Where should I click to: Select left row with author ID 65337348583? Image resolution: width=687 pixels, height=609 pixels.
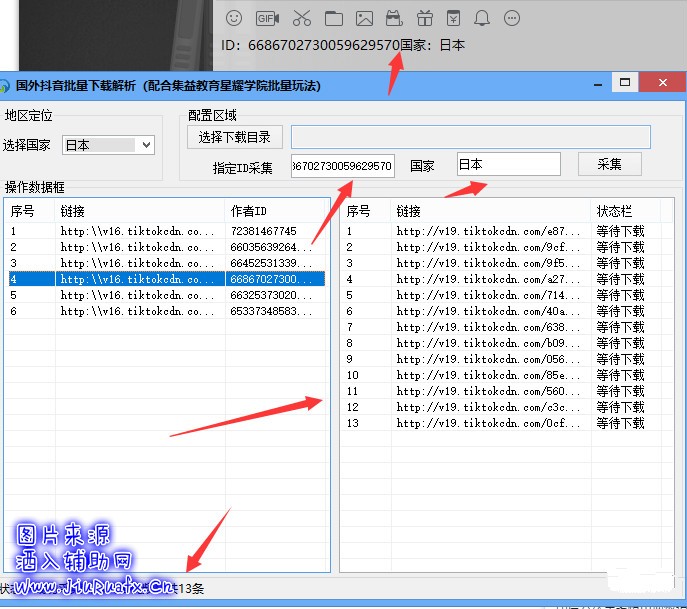pos(166,311)
